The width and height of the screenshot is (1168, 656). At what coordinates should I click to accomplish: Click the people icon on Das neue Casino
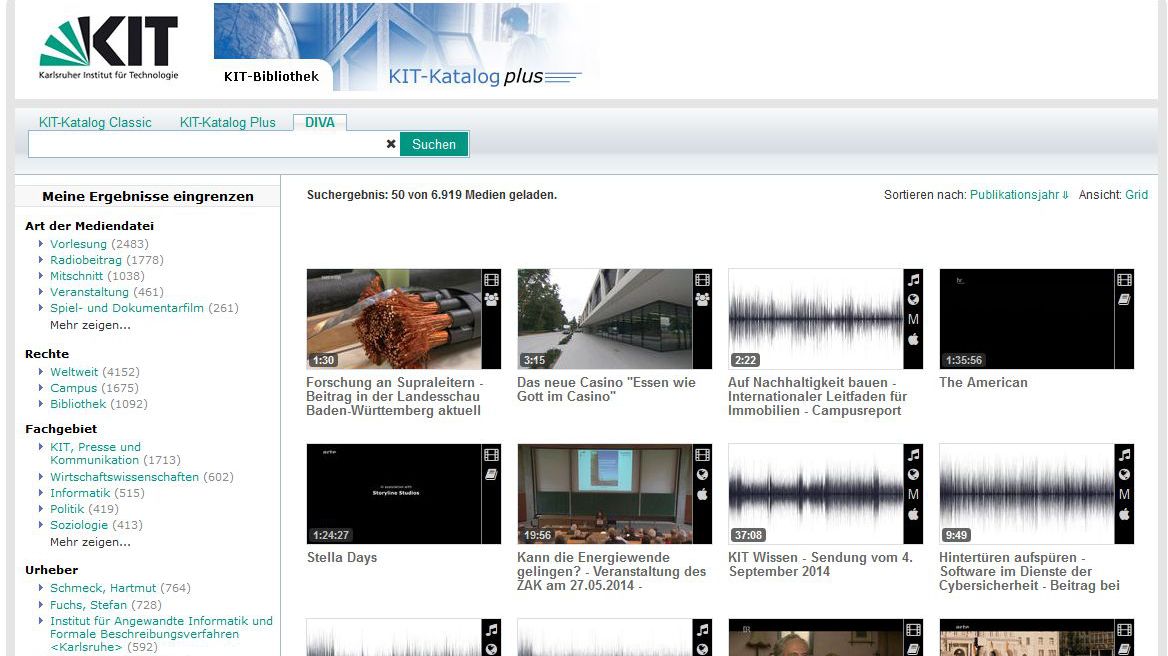702,299
